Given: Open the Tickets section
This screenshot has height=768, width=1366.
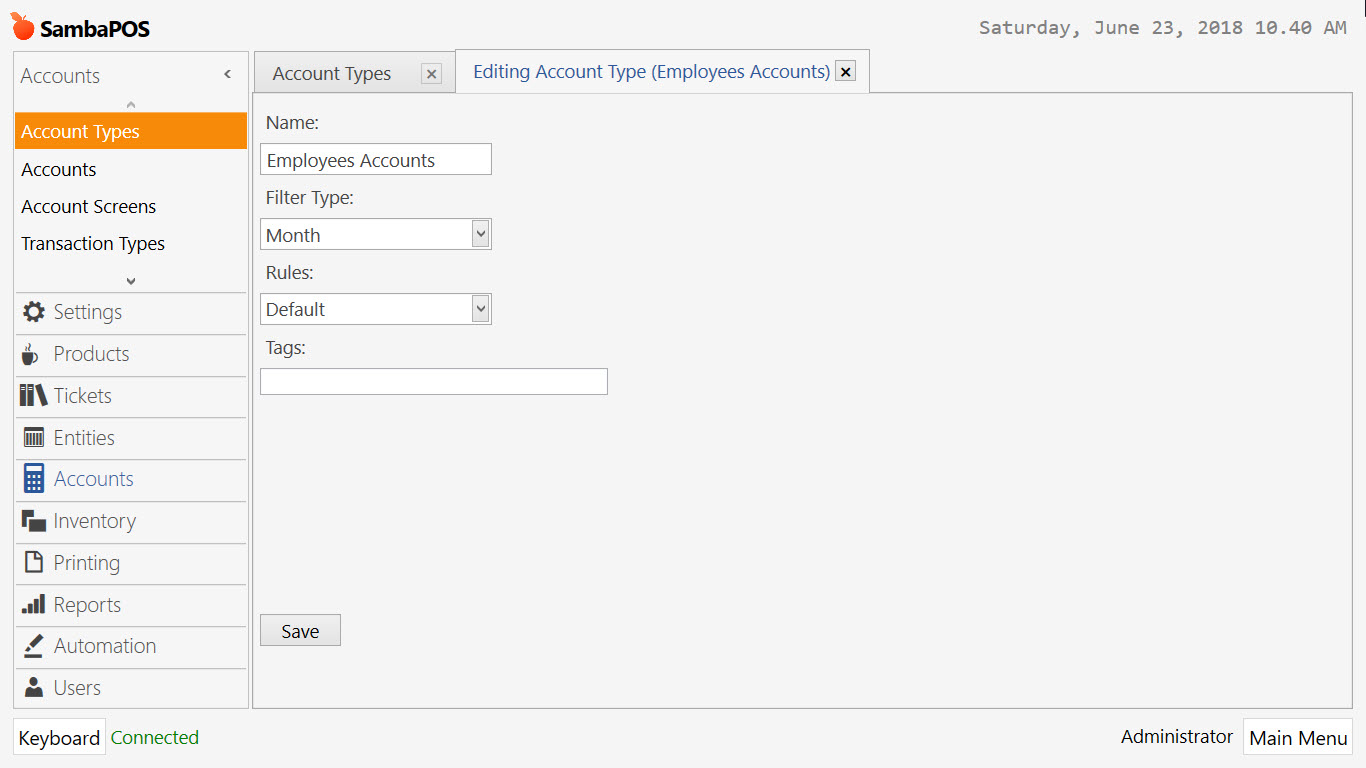Looking at the screenshot, I should click(x=30, y=396).
